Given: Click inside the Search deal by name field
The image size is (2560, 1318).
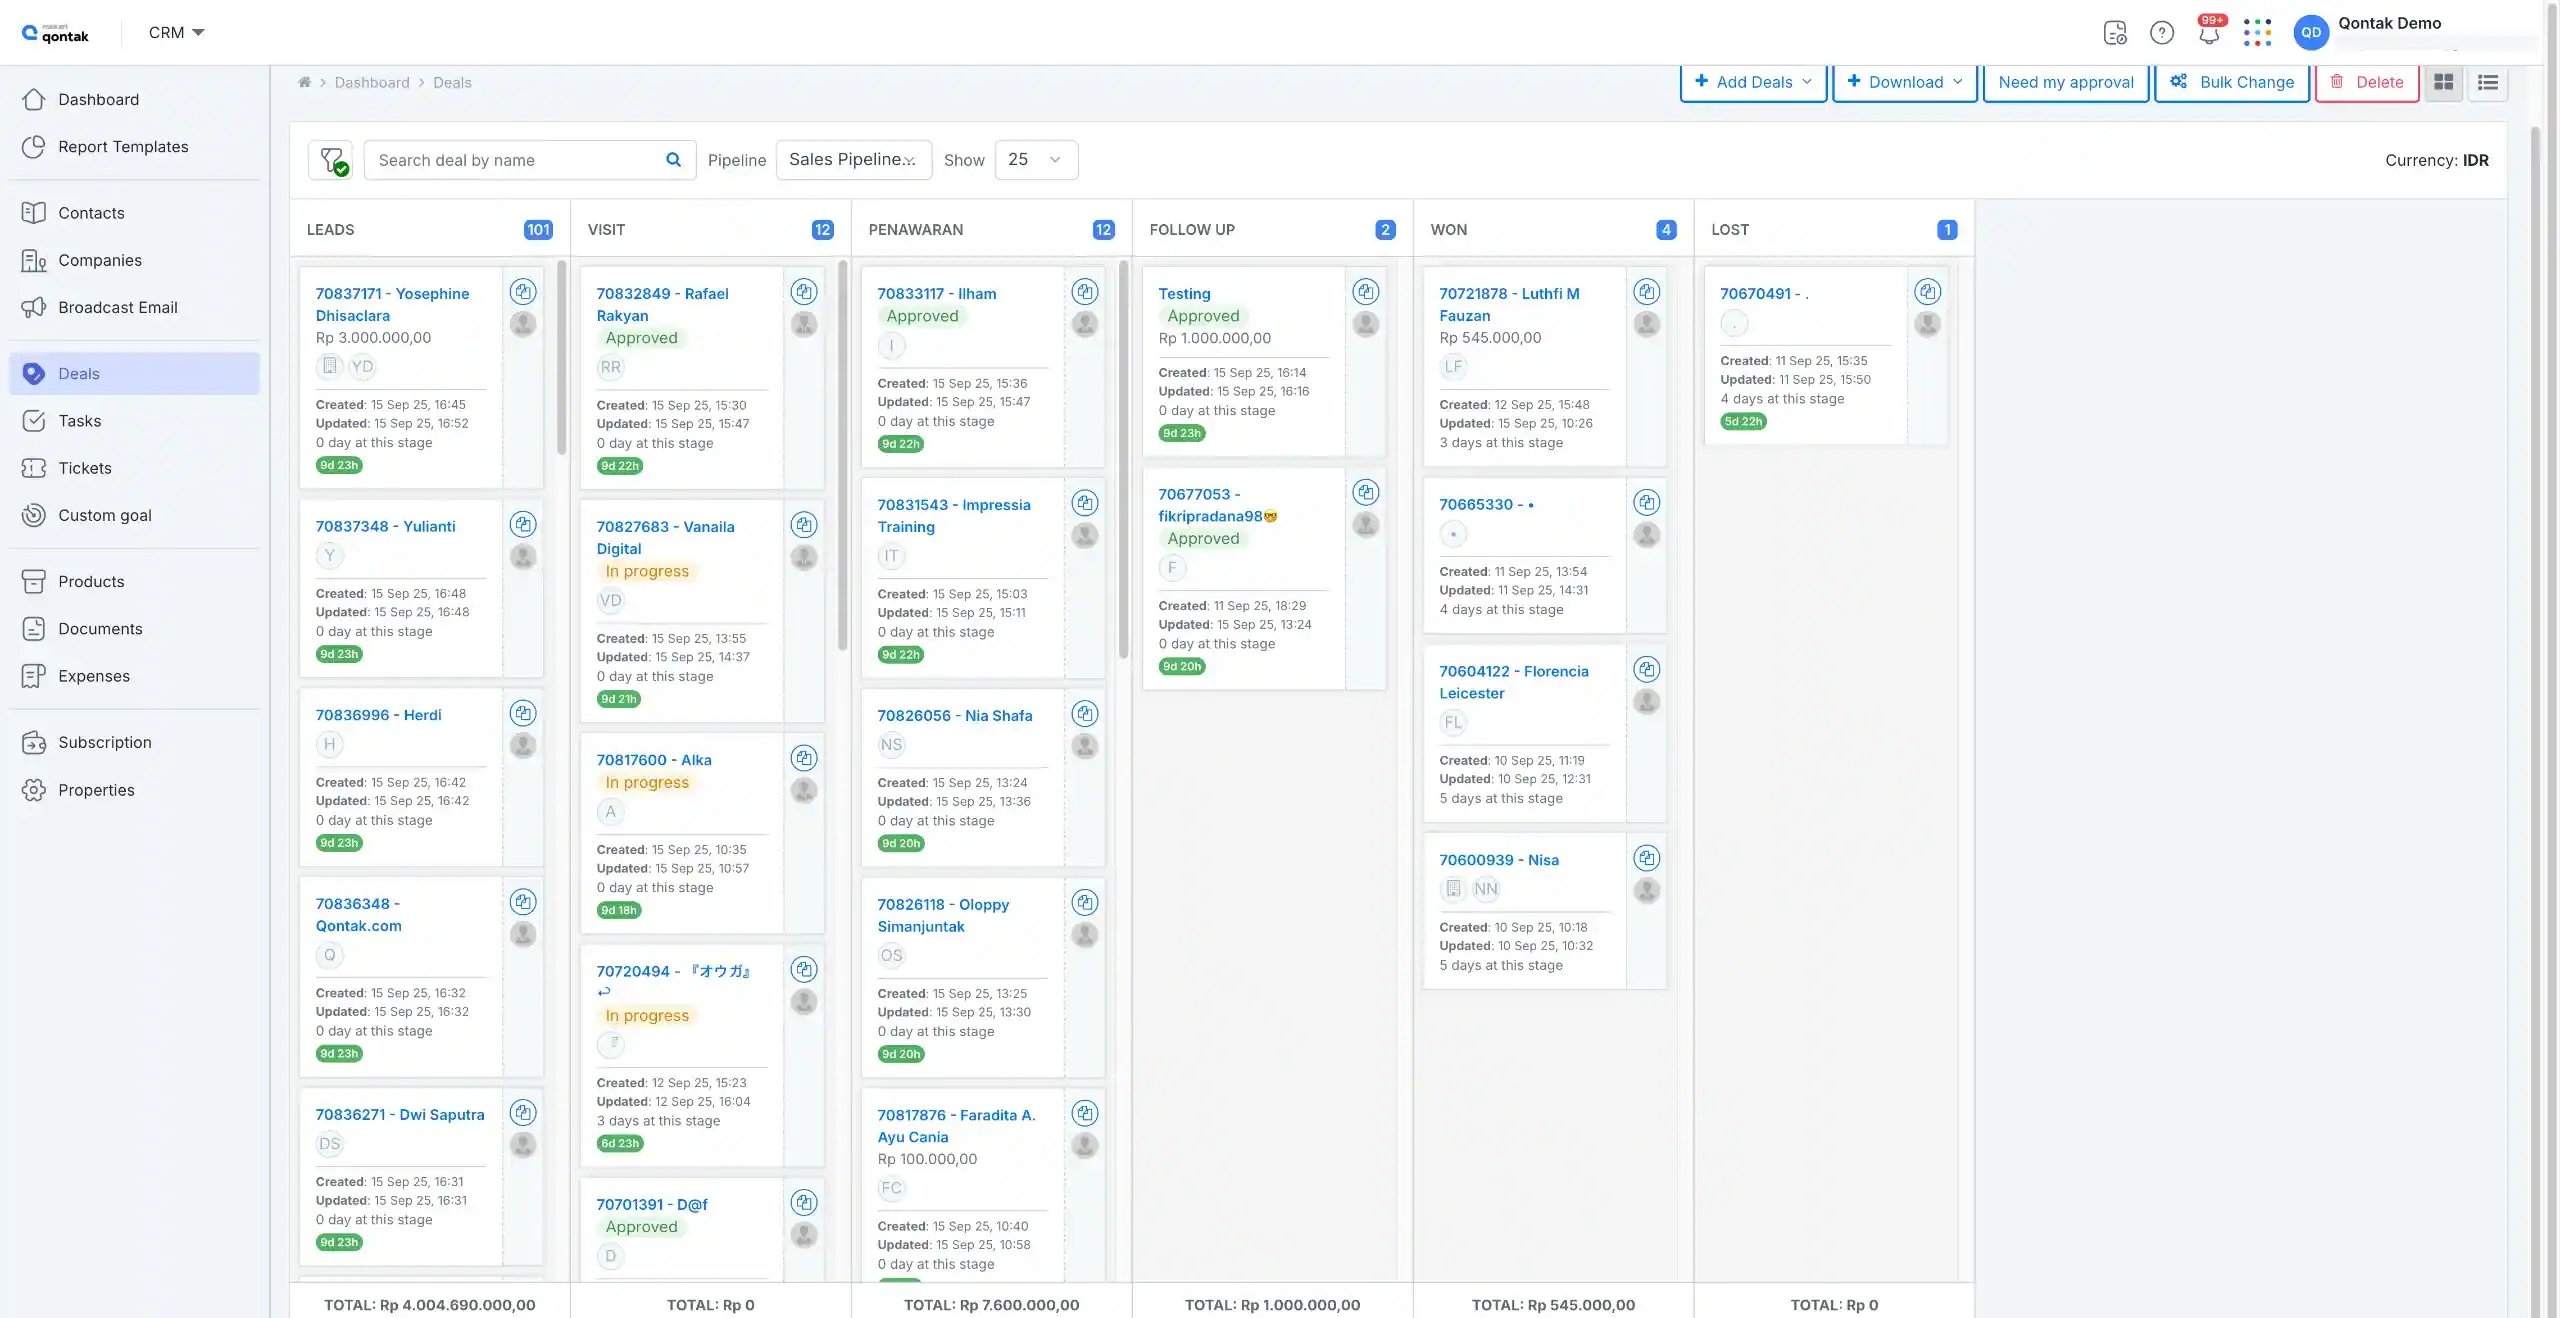Looking at the screenshot, I should 500,160.
